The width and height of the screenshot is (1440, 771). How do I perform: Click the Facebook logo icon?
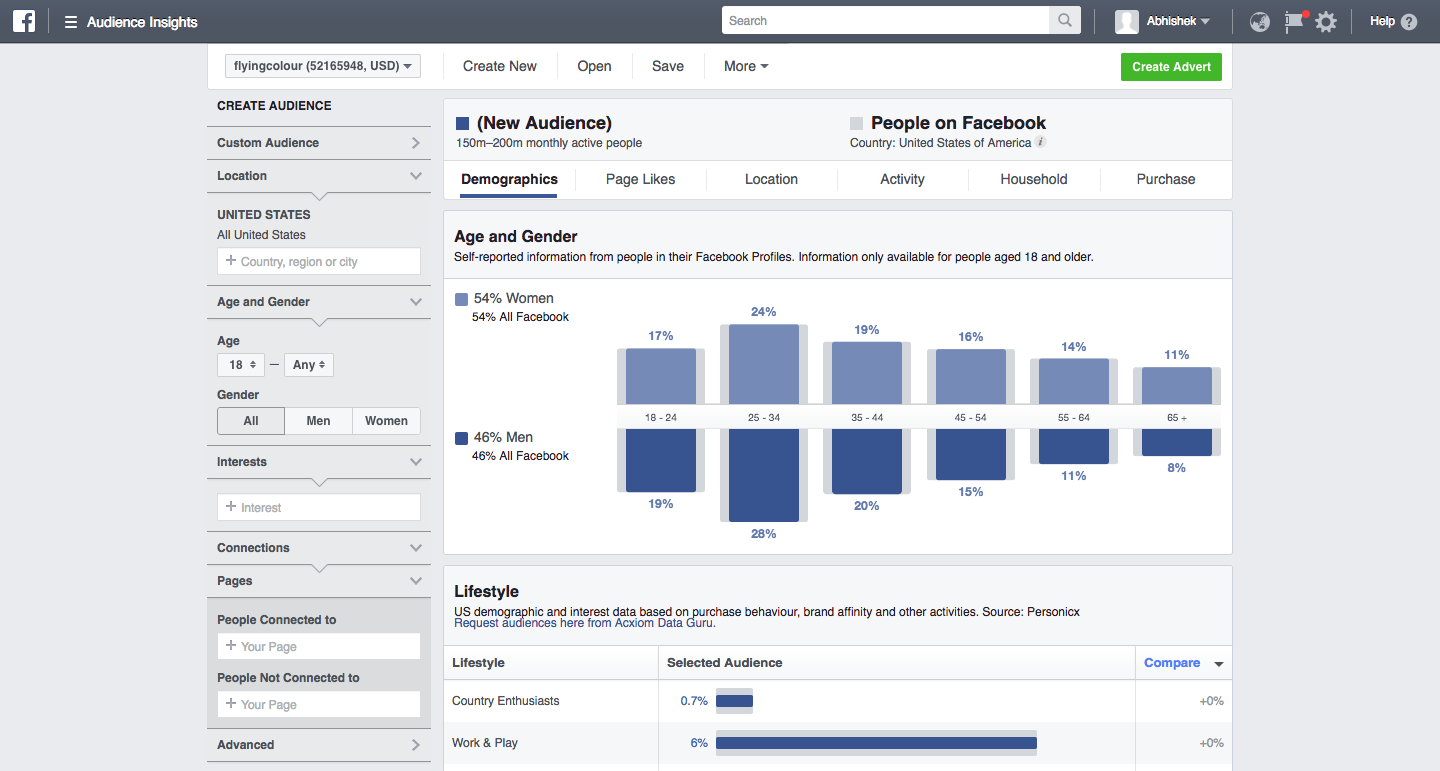coord(24,21)
